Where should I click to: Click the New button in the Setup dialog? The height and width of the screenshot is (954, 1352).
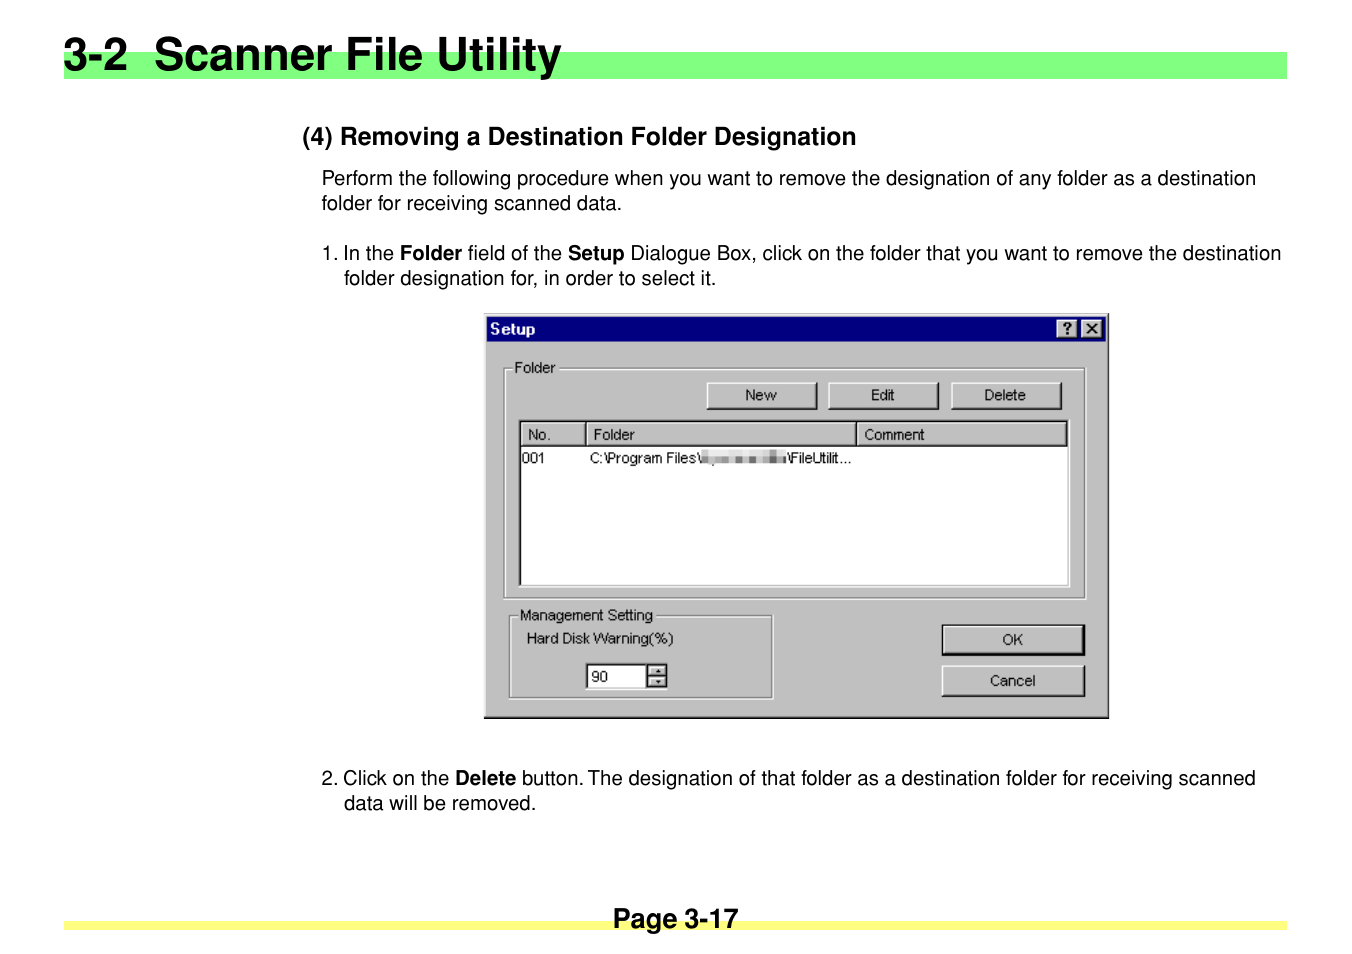click(x=761, y=395)
